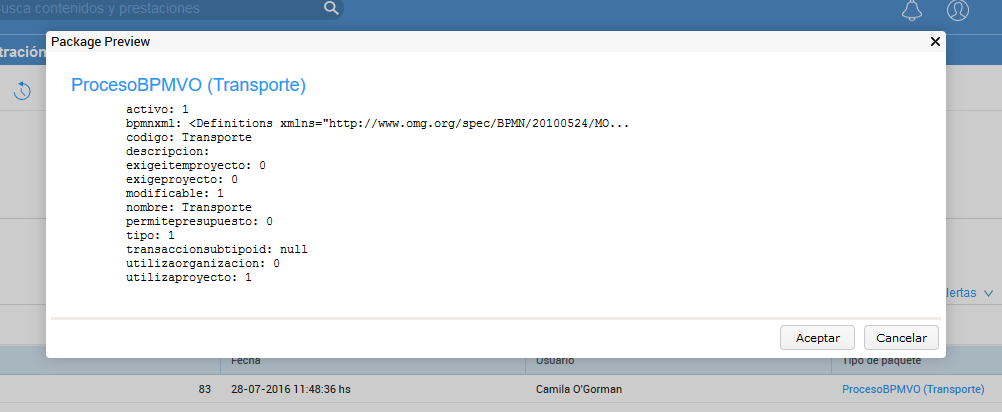Click the search magnifier icon

click(331, 9)
